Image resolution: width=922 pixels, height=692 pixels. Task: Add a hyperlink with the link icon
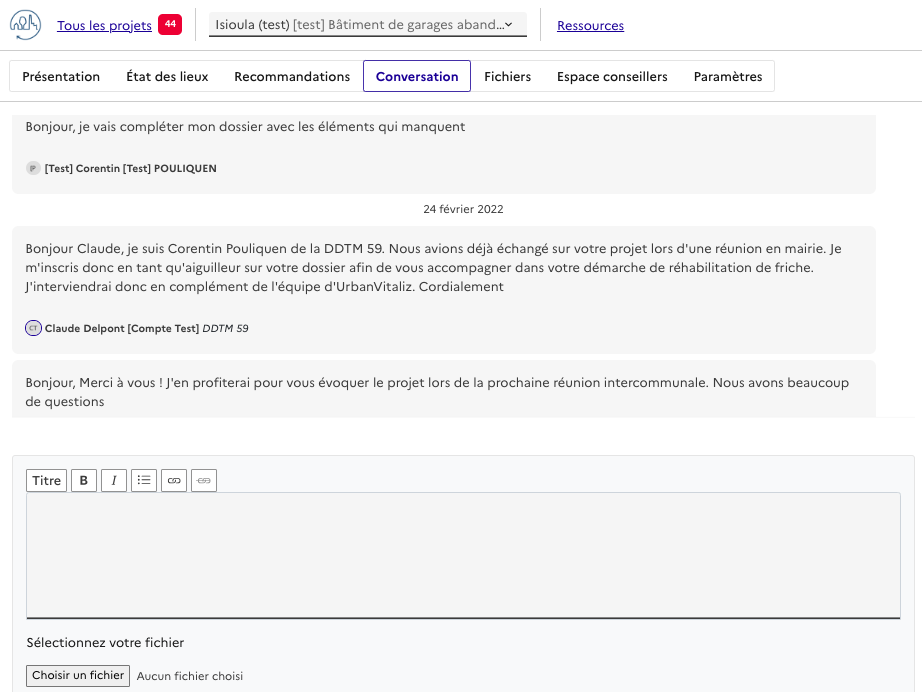pos(174,481)
